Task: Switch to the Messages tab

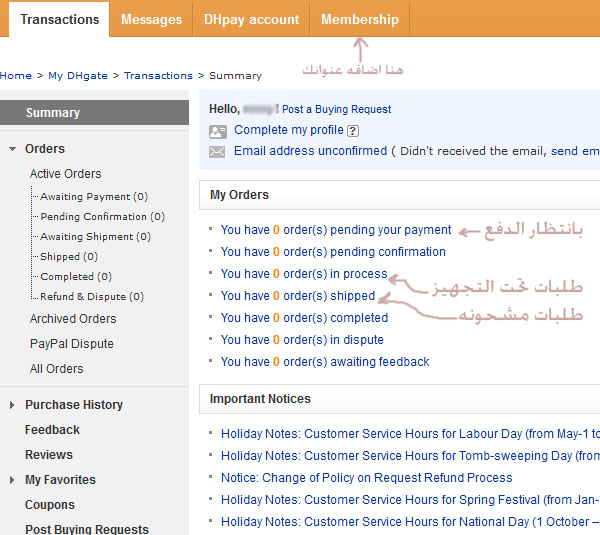Action: [151, 19]
